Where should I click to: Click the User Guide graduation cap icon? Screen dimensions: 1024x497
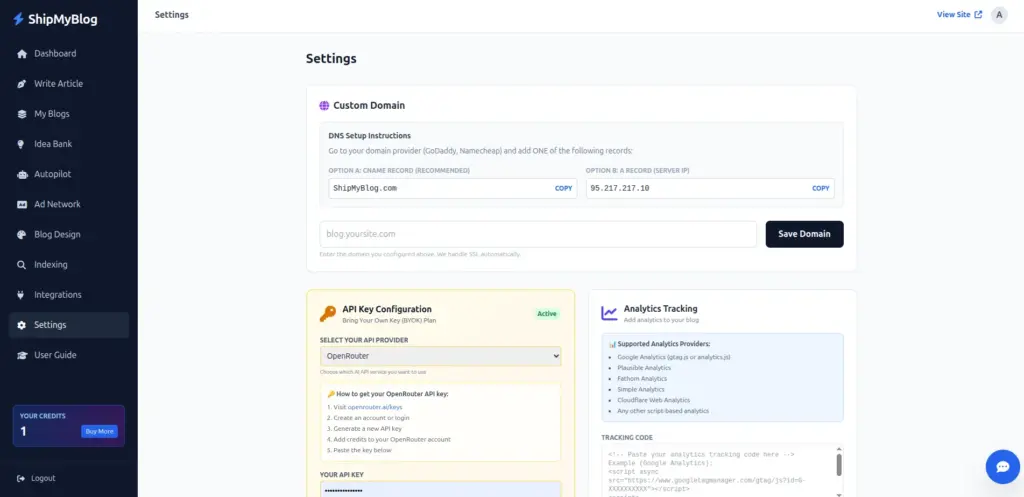point(22,355)
